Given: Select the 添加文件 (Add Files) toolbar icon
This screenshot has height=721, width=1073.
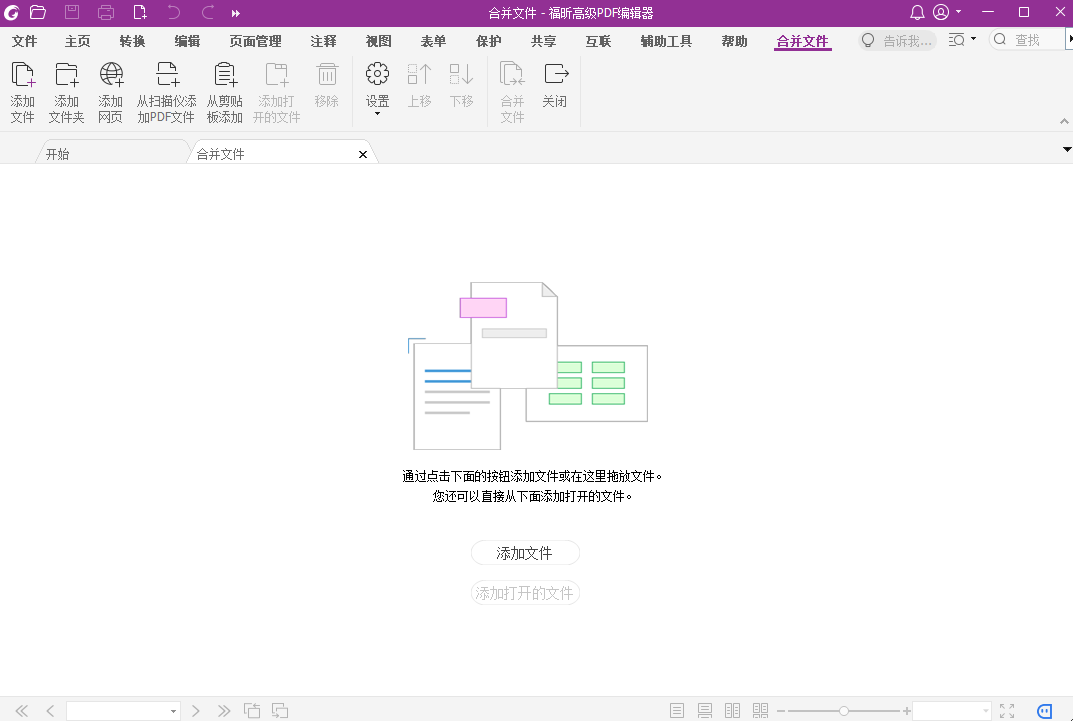Looking at the screenshot, I should (x=23, y=91).
